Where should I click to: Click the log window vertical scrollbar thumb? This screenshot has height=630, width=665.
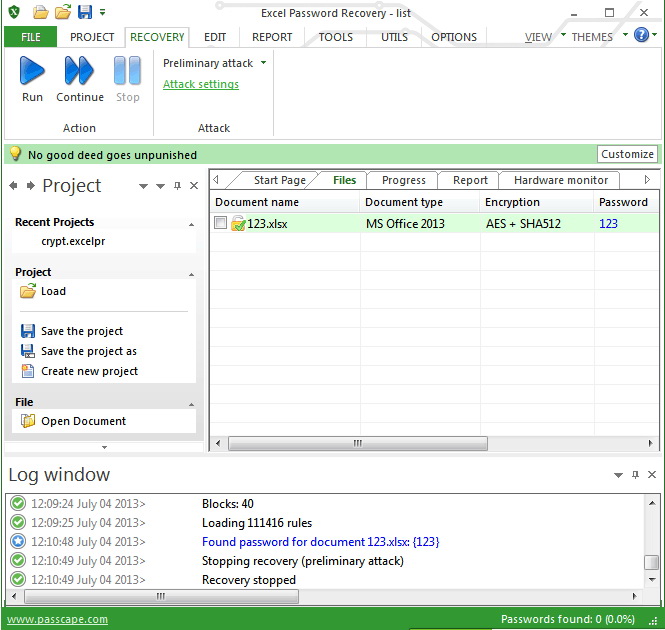(651, 562)
